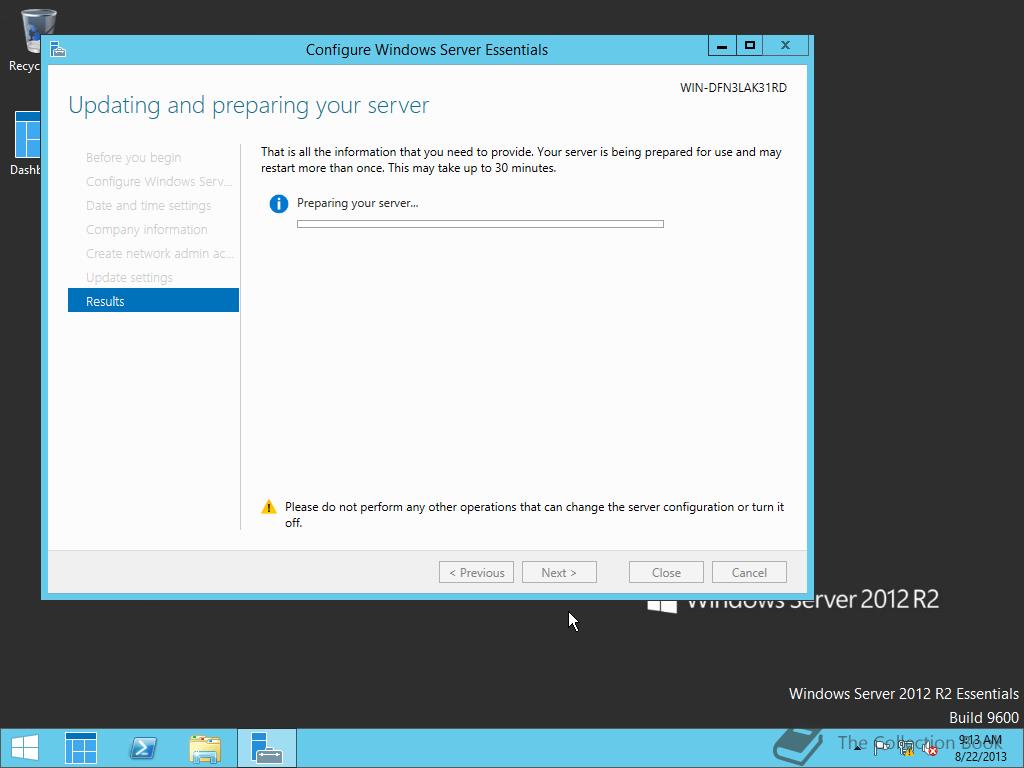Open the Dashboard desktop shortcut
This screenshot has height=768, width=1024.
pyautogui.click(x=26, y=143)
